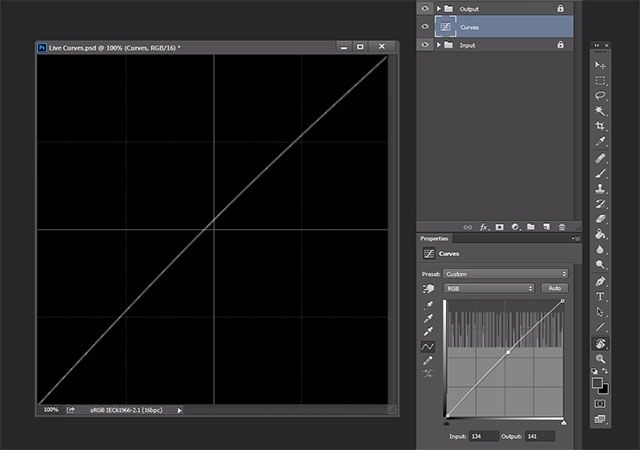Viewport: 640px width, 450px height.
Task: Select the Eraser tool
Action: pyautogui.click(x=600, y=218)
